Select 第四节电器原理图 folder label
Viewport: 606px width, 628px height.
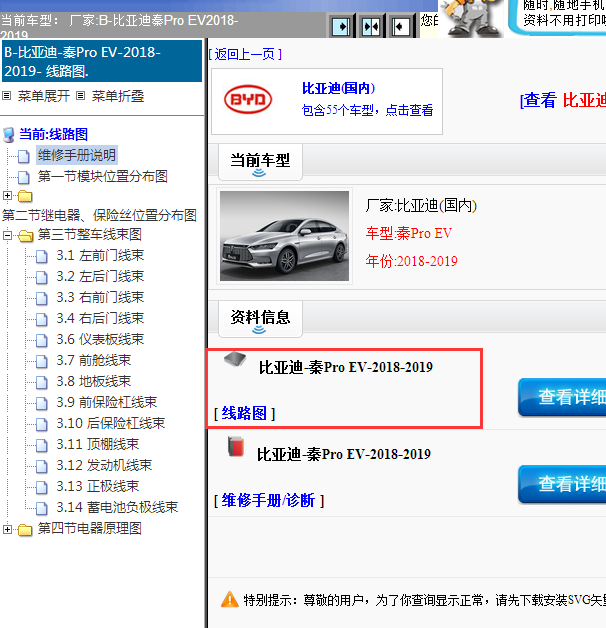pos(90,528)
